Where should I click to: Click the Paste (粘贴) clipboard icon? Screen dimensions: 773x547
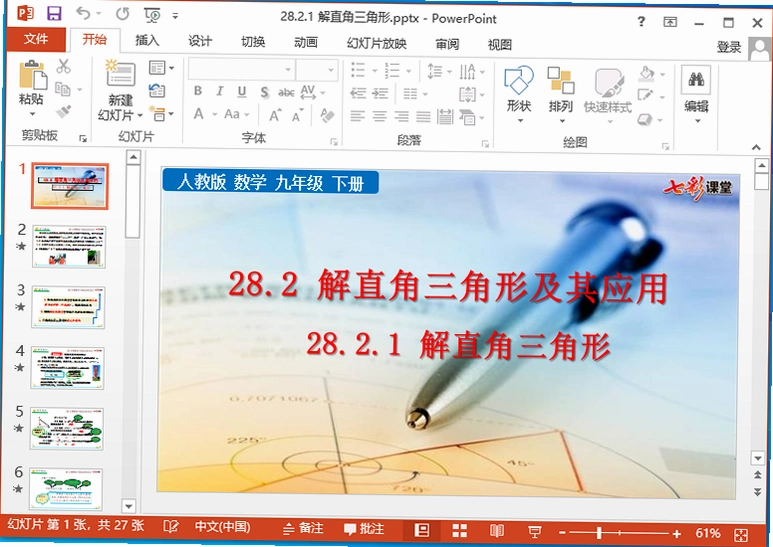[x=32, y=75]
